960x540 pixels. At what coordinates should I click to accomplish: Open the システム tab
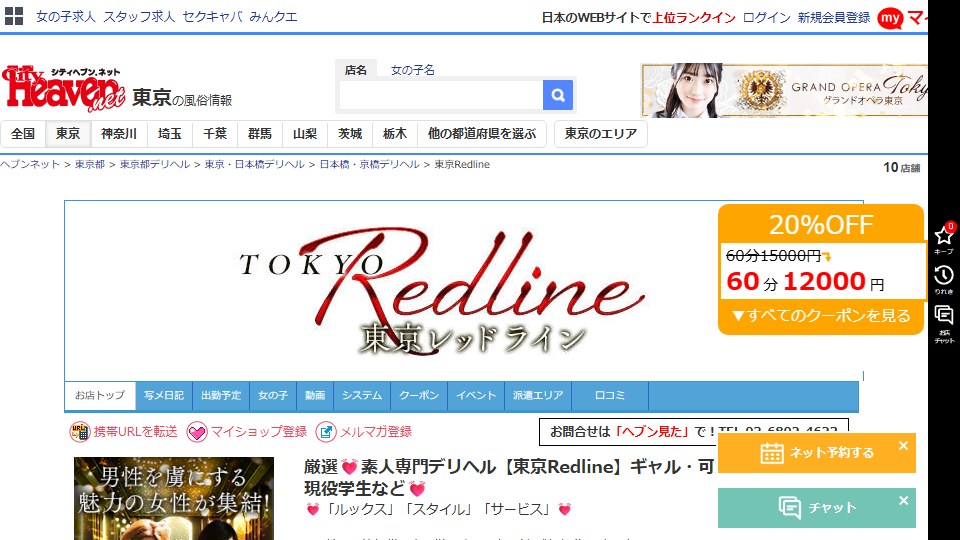click(362, 396)
